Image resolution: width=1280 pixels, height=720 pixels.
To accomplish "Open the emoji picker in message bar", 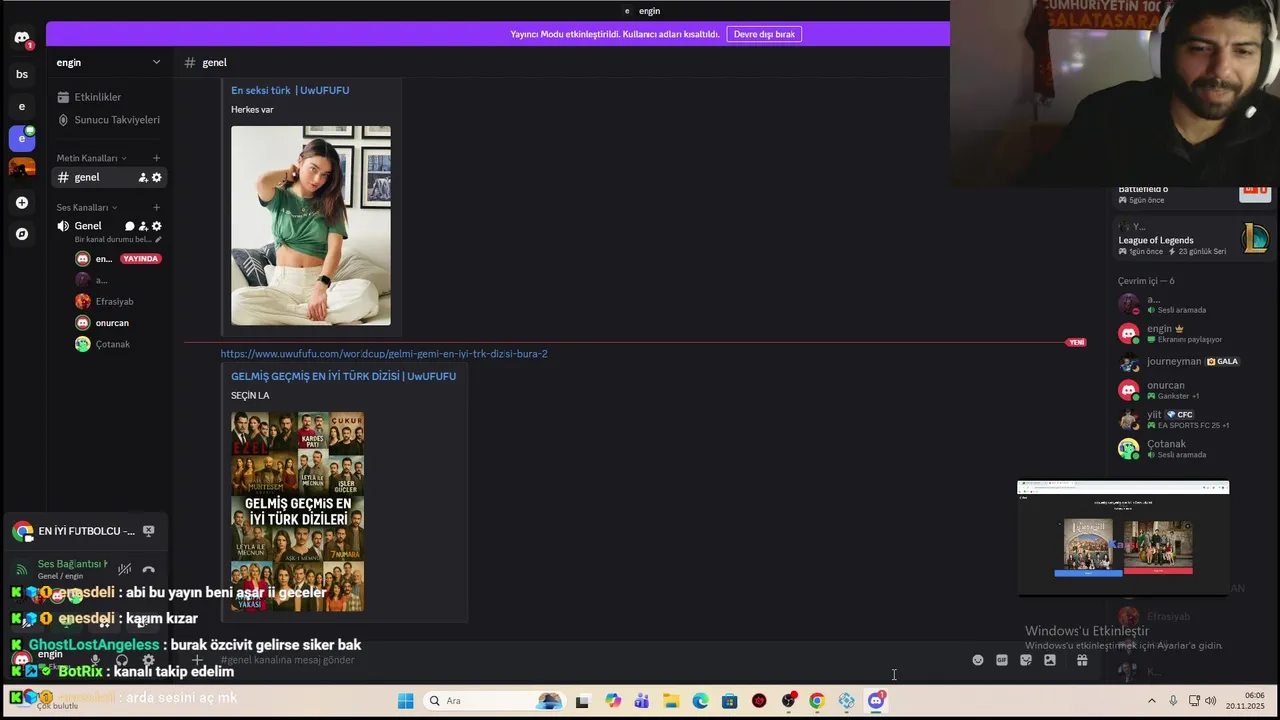I will click(978, 660).
